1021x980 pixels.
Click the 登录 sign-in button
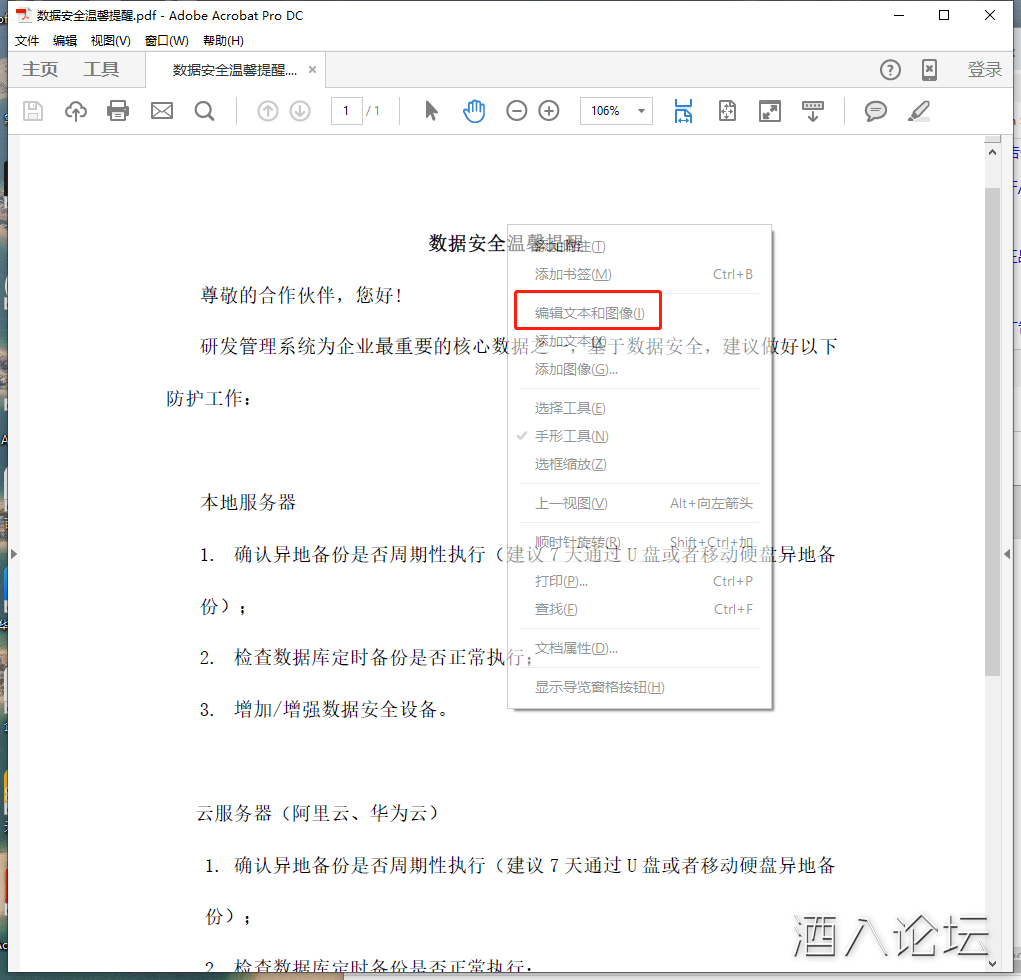coord(984,70)
